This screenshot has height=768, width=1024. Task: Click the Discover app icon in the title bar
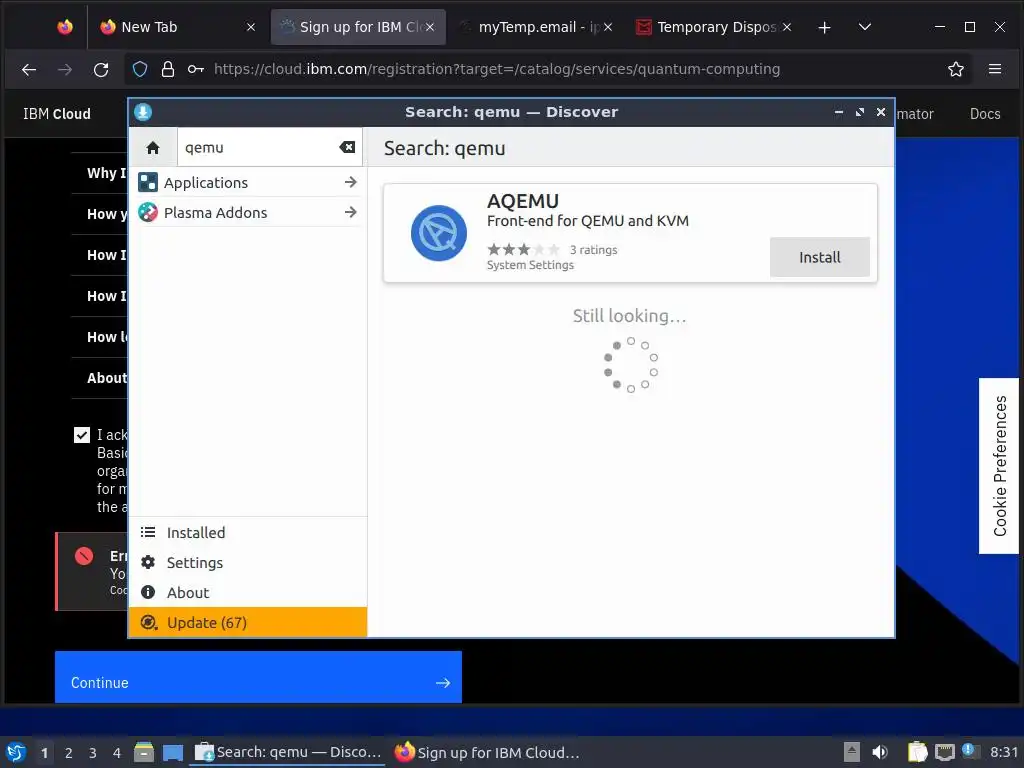click(x=143, y=112)
